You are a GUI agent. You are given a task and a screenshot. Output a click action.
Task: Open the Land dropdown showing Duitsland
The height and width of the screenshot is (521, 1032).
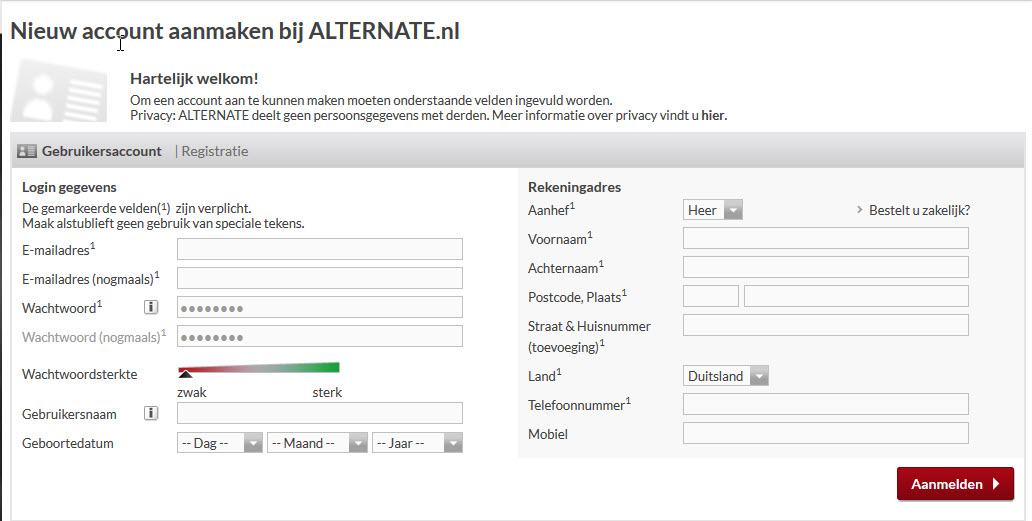[725, 376]
